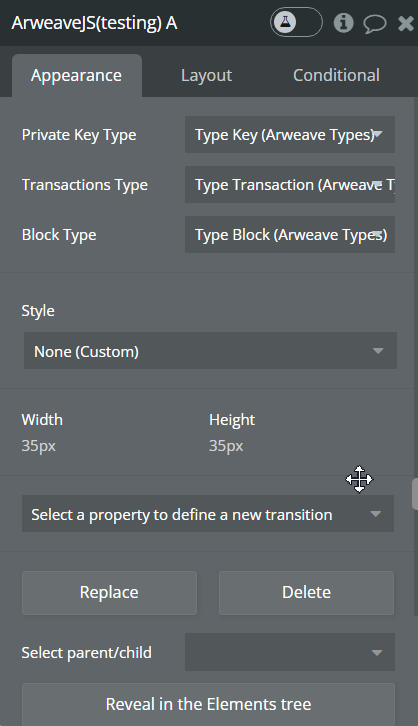Click the Delete button
The width and height of the screenshot is (418, 726).
point(306,593)
